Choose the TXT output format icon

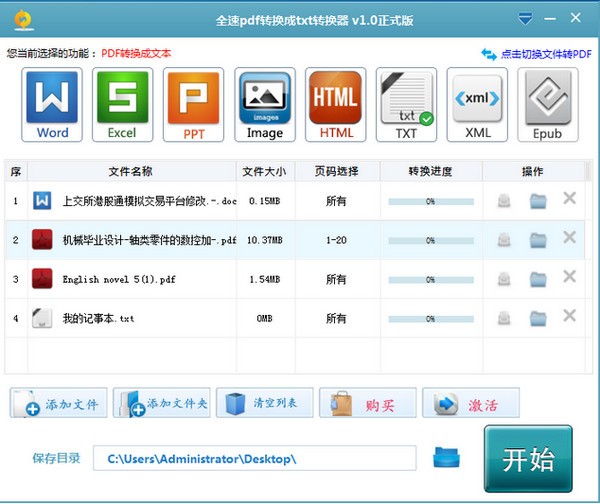pos(406,105)
